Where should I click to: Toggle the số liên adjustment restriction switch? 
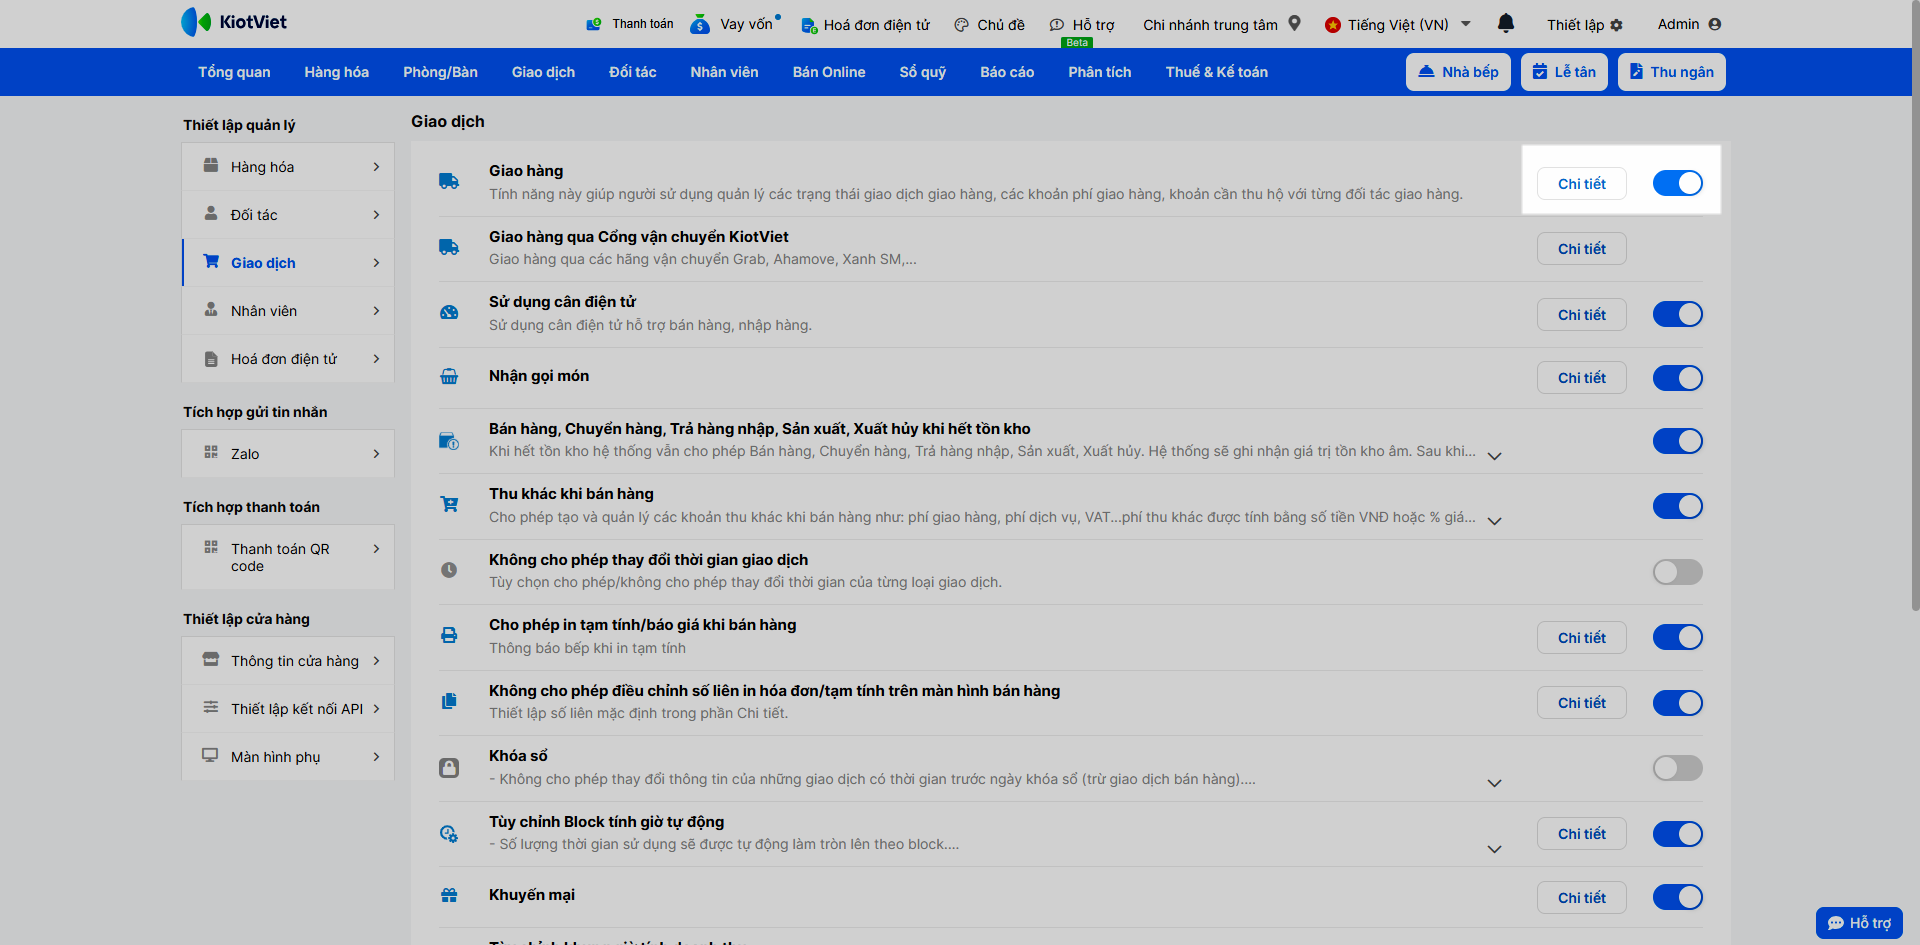click(1677, 703)
